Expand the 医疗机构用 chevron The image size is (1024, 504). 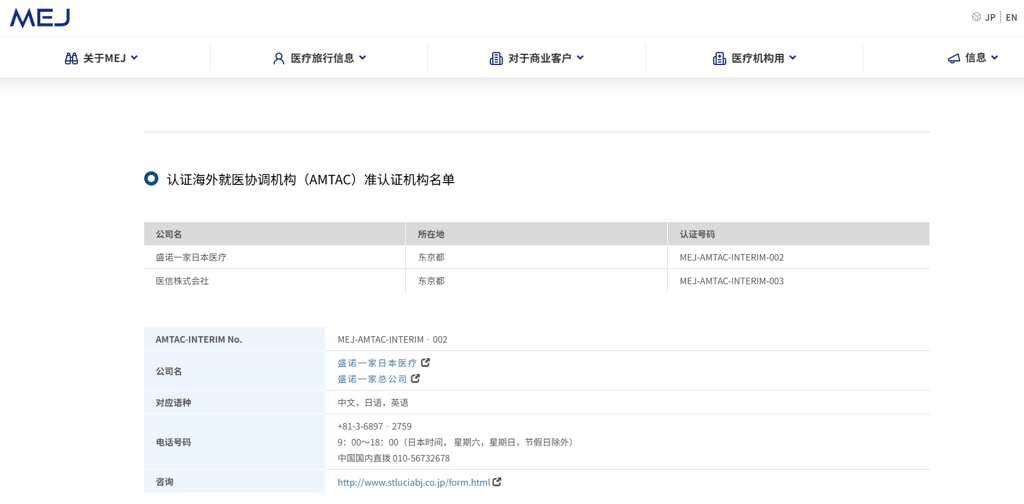tap(793, 57)
